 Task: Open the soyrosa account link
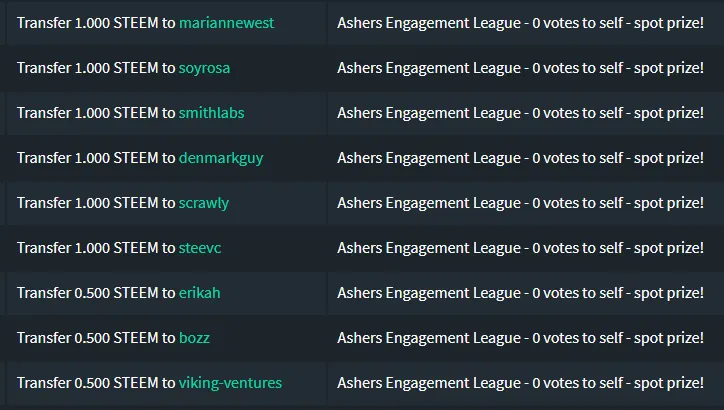click(x=204, y=68)
